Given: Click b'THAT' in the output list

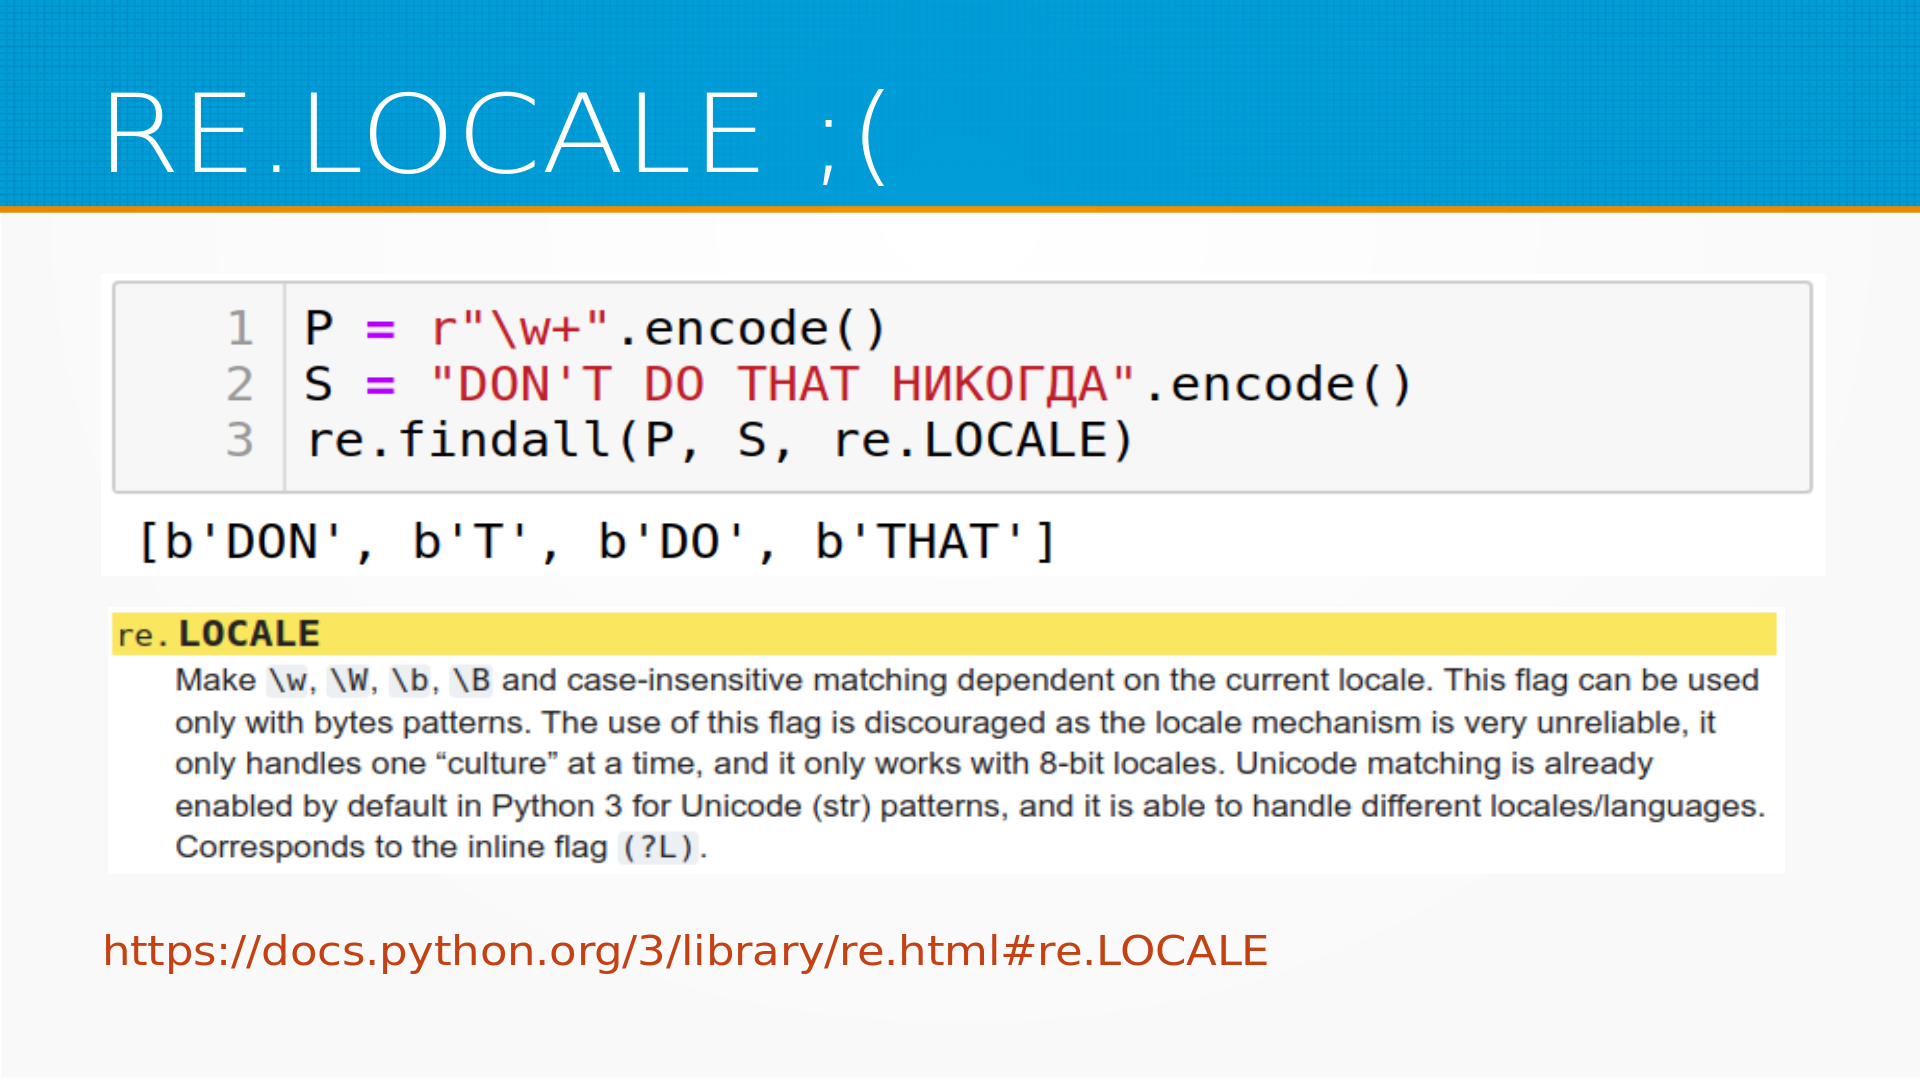Looking at the screenshot, I should click(x=920, y=542).
